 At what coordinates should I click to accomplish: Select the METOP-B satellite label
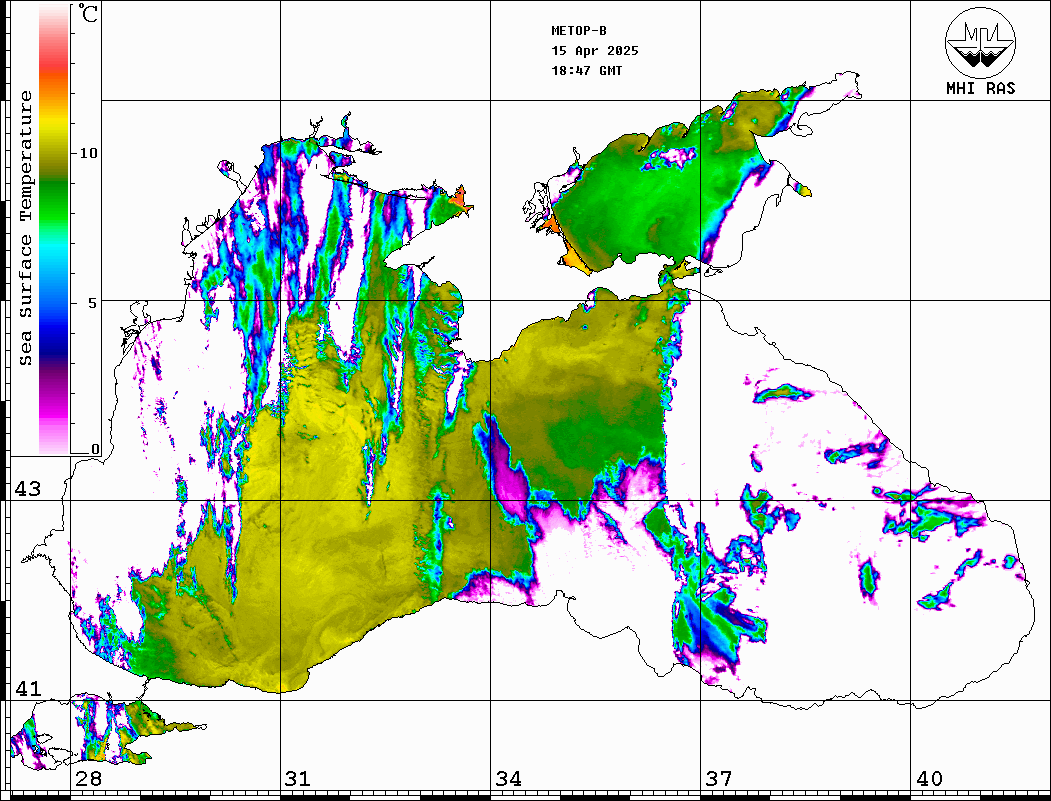pos(578,31)
